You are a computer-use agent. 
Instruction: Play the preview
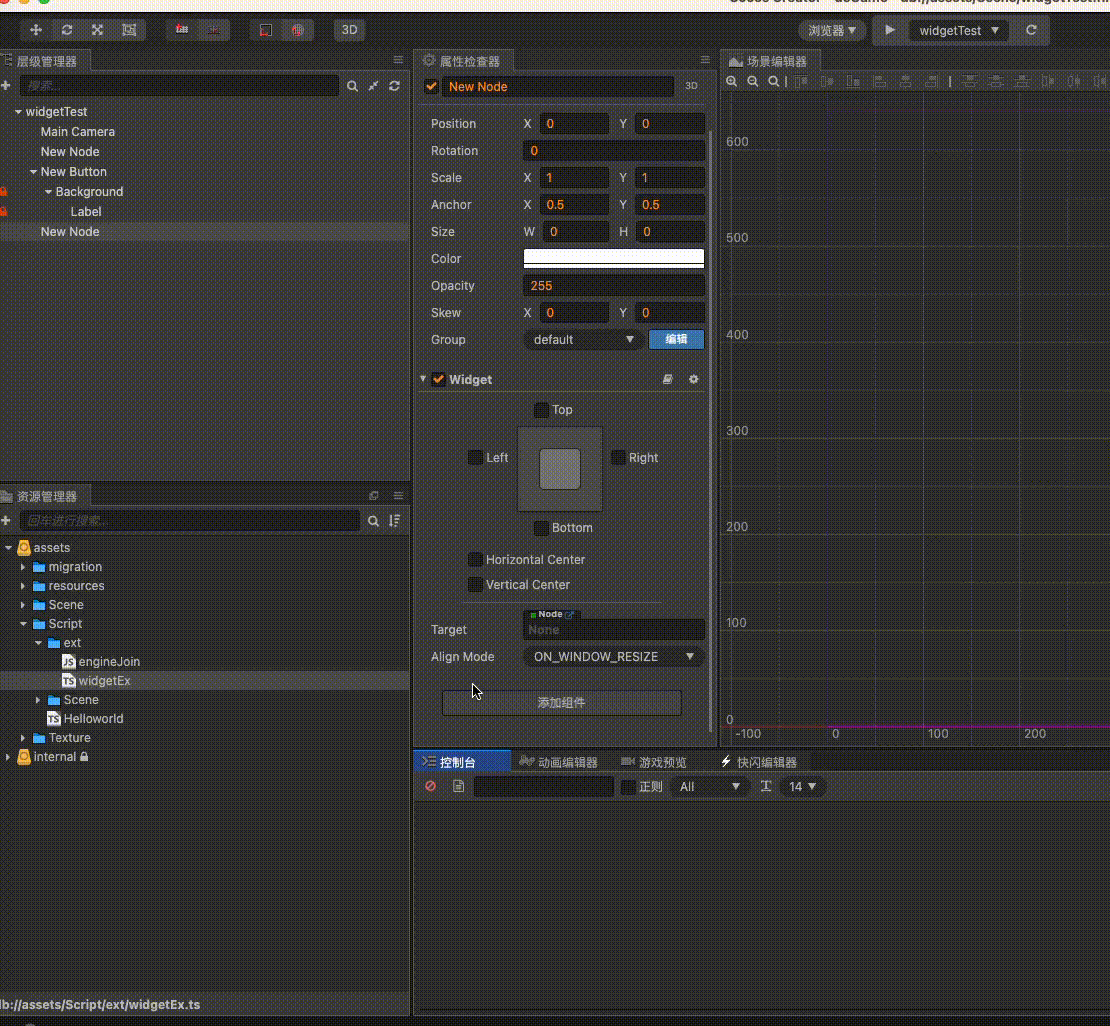coord(890,30)
